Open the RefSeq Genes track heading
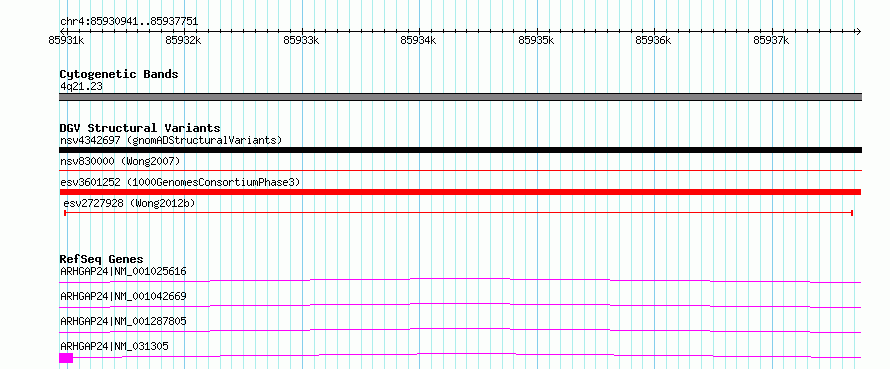Image resolution: width=890 pixels, height=369 pixels. point(102,259)
